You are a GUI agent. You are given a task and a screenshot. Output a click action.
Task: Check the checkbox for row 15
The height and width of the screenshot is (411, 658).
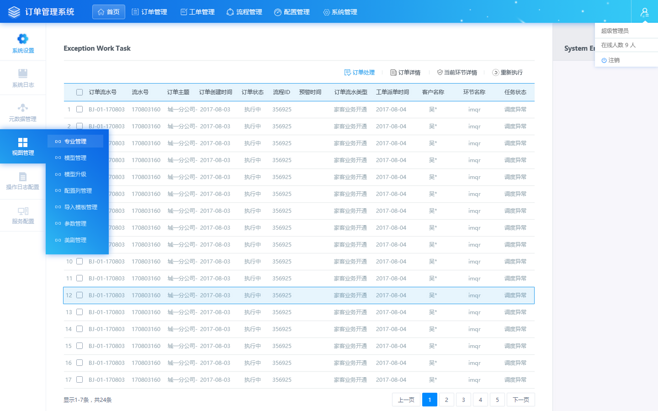[x=79, y=346]
